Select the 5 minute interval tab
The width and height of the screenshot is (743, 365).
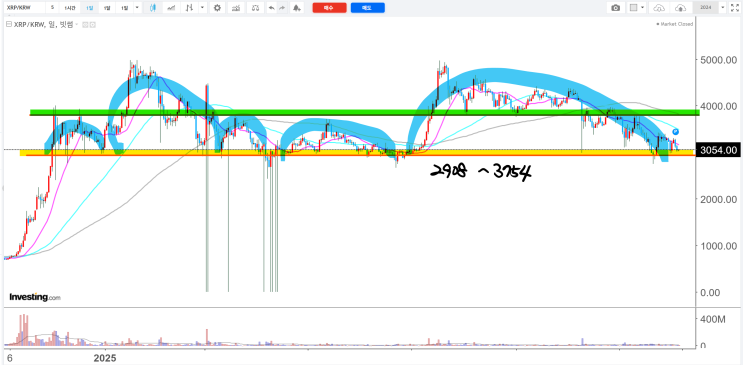click(x=52, y=8)
